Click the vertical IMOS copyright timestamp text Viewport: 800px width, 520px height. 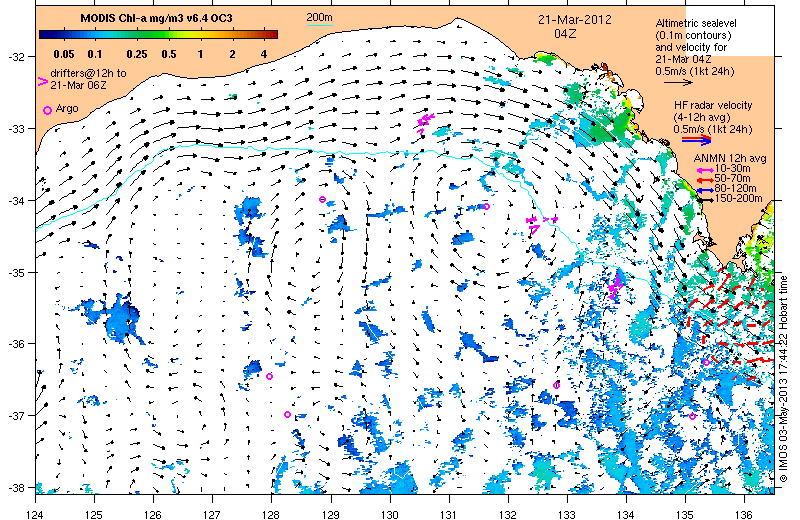click(x=784, y=378)
